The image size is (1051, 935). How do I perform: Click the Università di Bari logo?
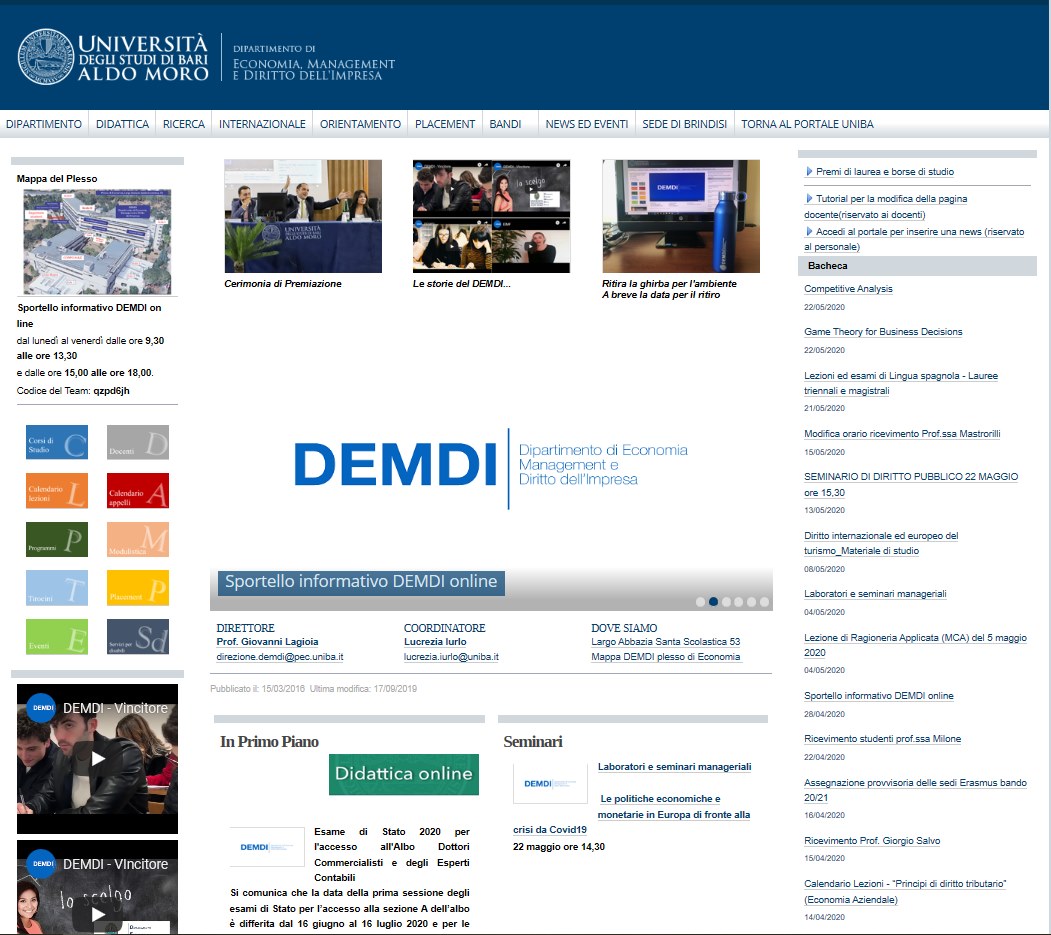[x=114, y=56]
